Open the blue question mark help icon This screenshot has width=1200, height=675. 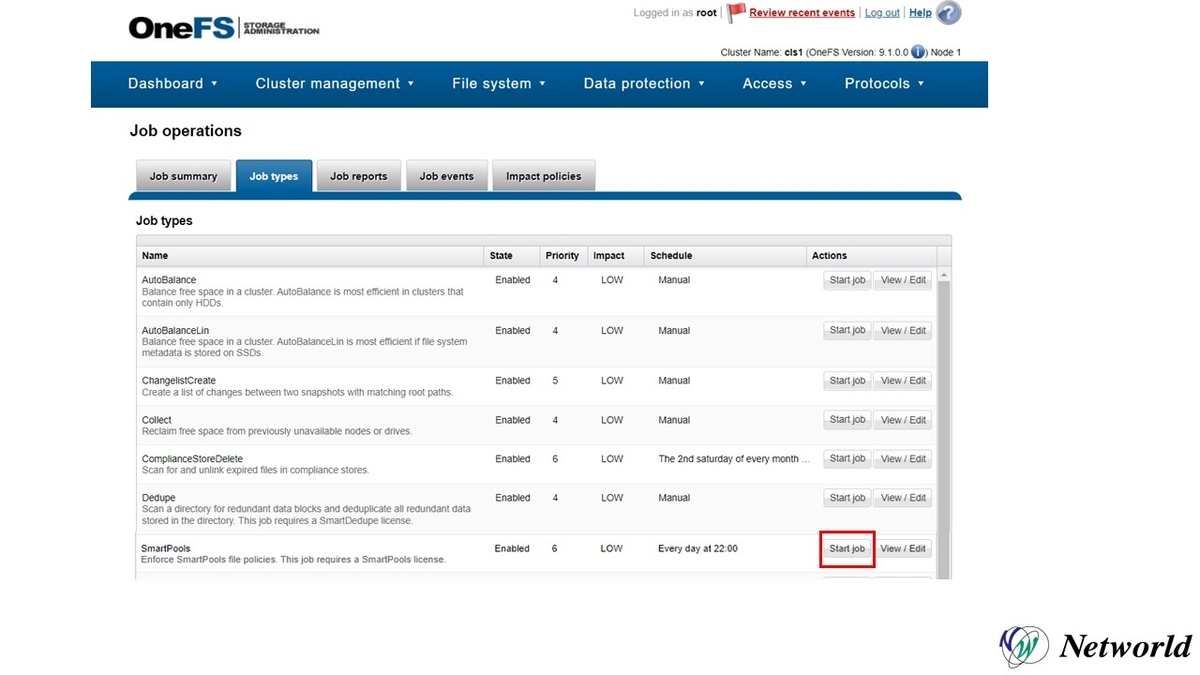pyautogui.click(x=948, y=13)
